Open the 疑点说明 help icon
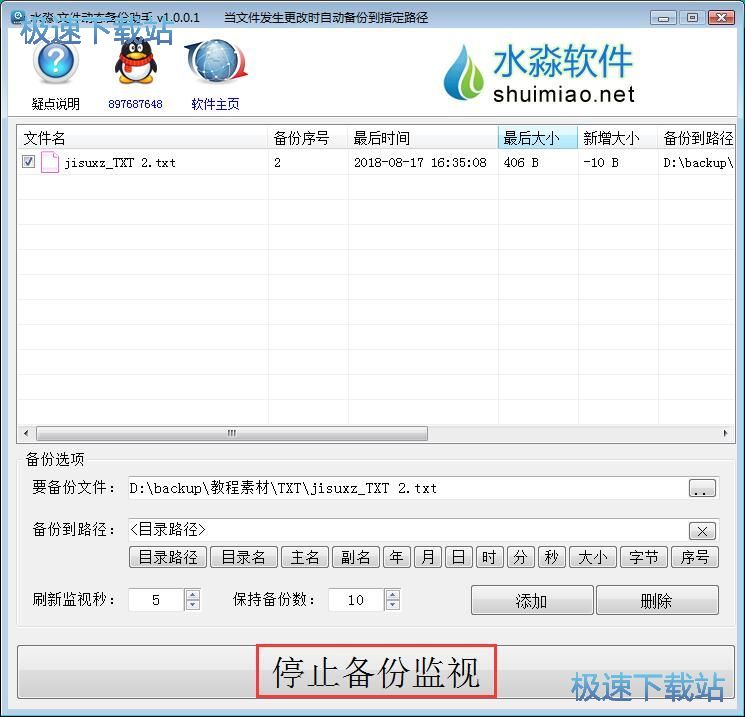The width and height of the screenshot is (745, 717). click(56, 62)
